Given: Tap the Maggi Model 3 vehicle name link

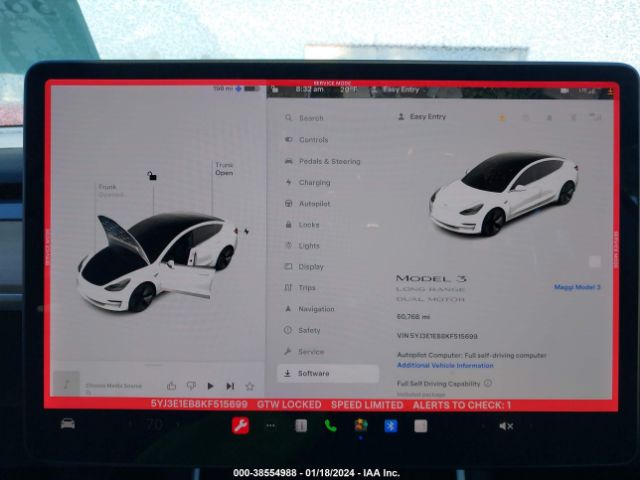Looking at the screenshot, I should [577, 287].
